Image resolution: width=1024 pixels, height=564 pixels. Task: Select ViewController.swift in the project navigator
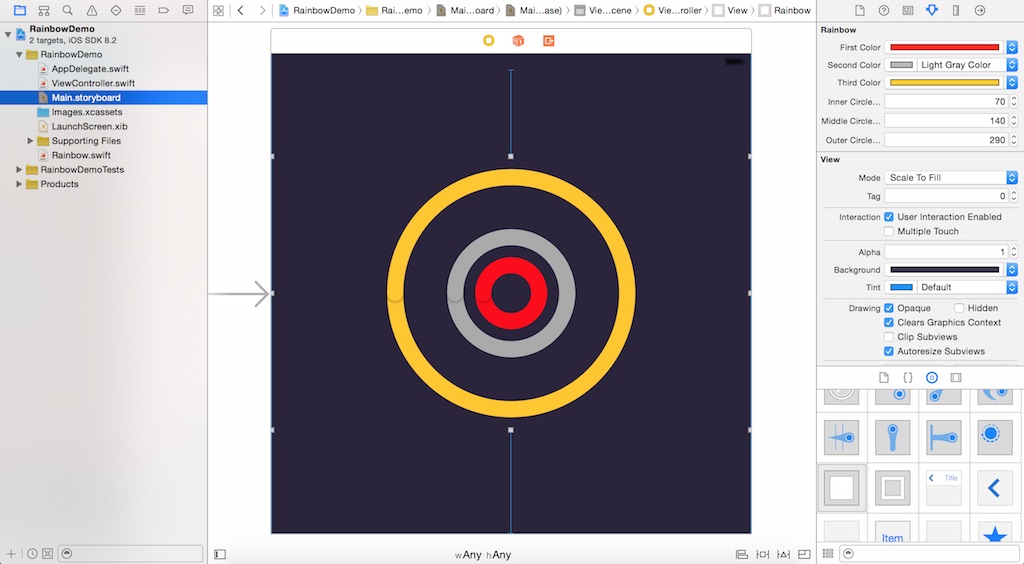tap(92, 83)
